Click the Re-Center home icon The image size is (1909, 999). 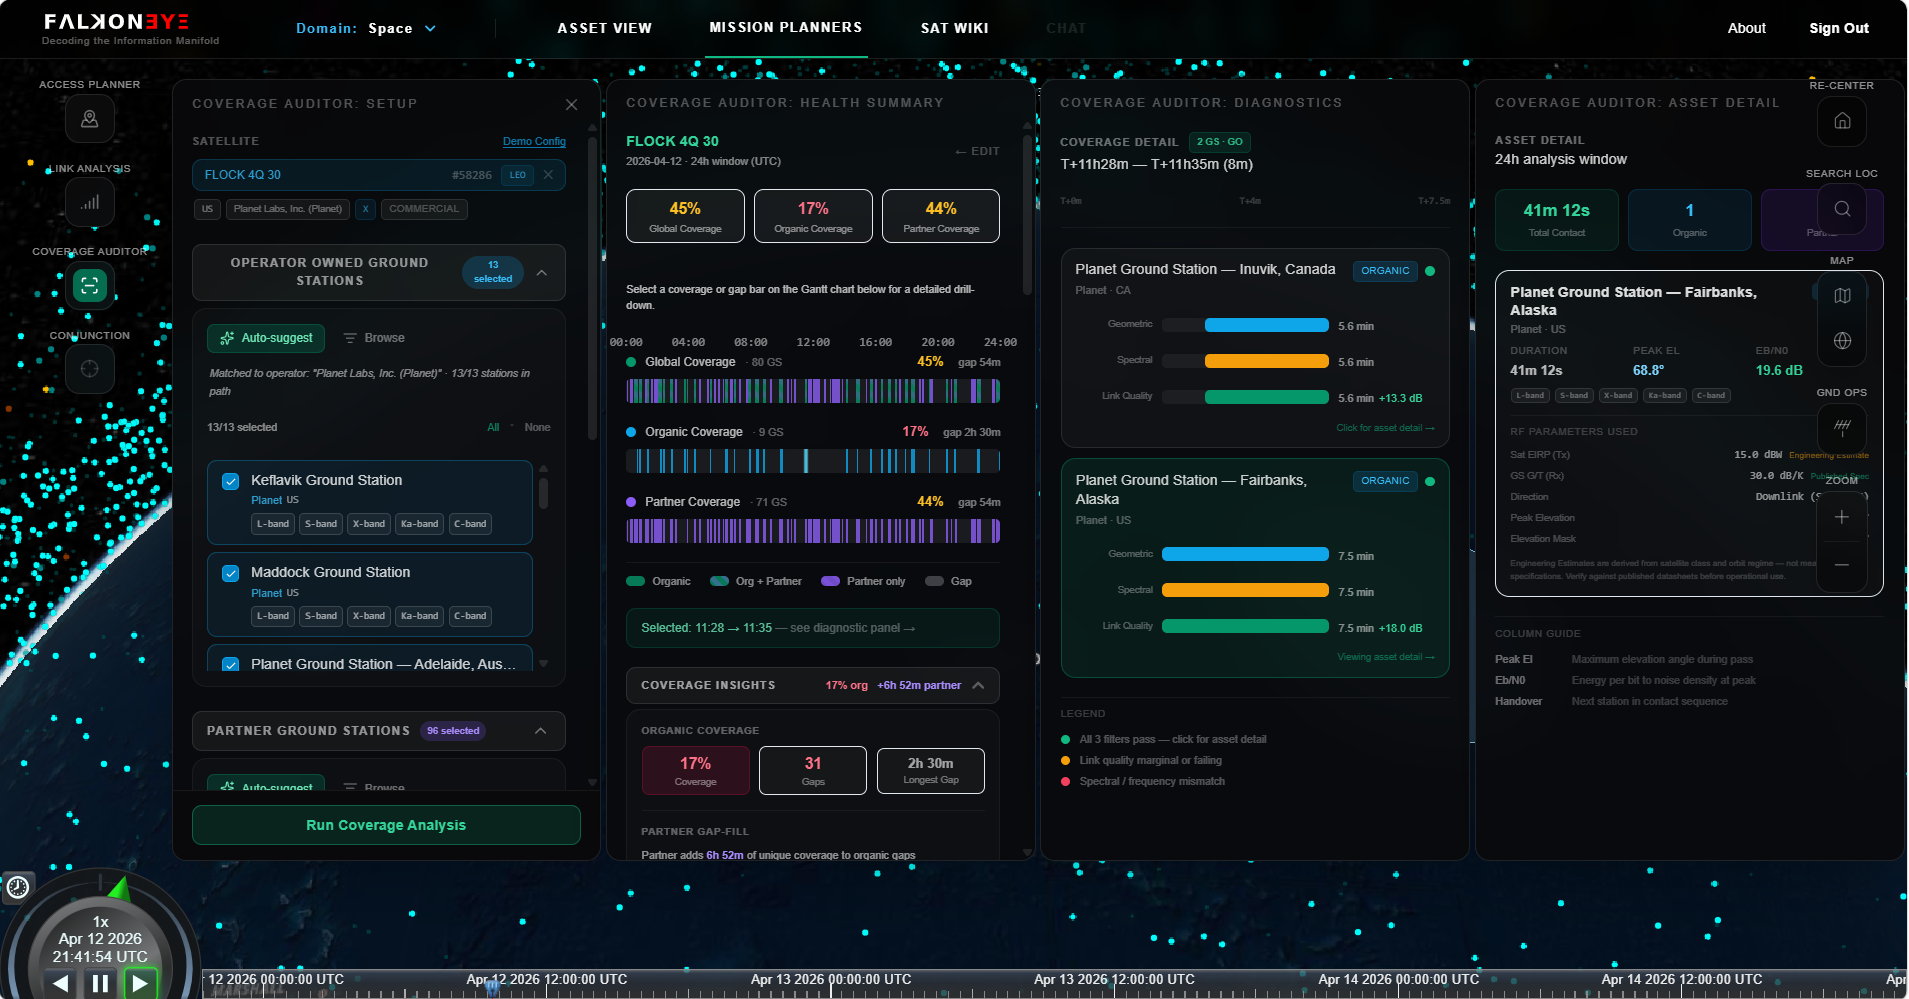pos(1842,121)
